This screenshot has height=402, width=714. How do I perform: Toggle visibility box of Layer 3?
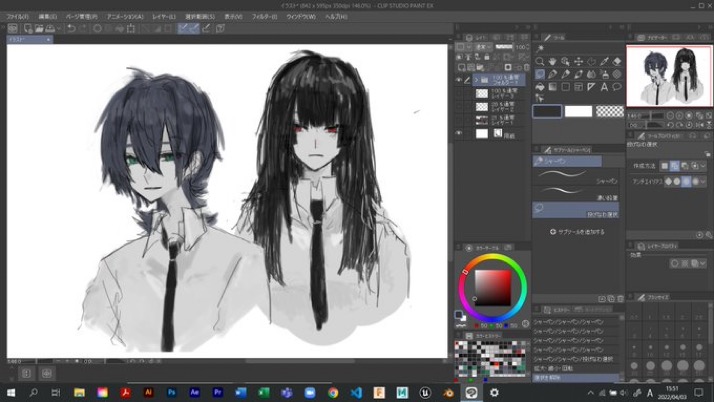click(x=459, y=93)
